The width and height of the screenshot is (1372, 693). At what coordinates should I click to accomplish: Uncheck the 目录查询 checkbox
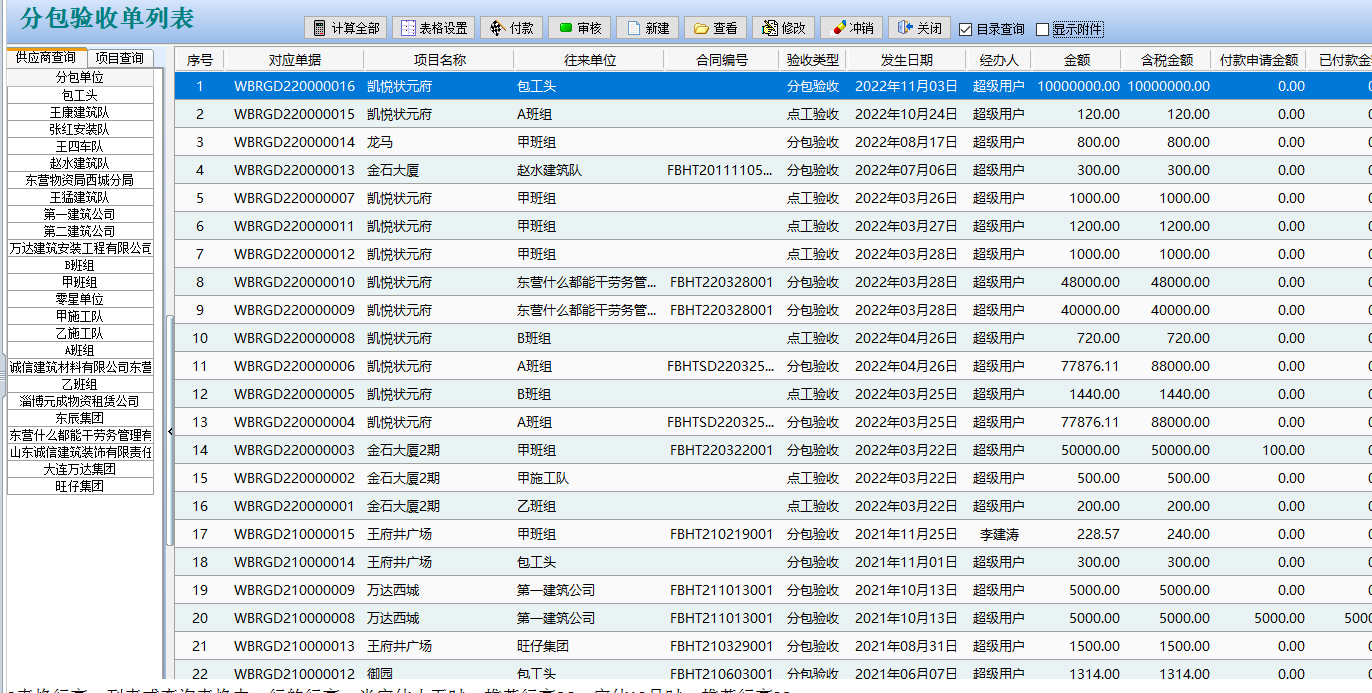pyautogui.click(x=966, y=29)
